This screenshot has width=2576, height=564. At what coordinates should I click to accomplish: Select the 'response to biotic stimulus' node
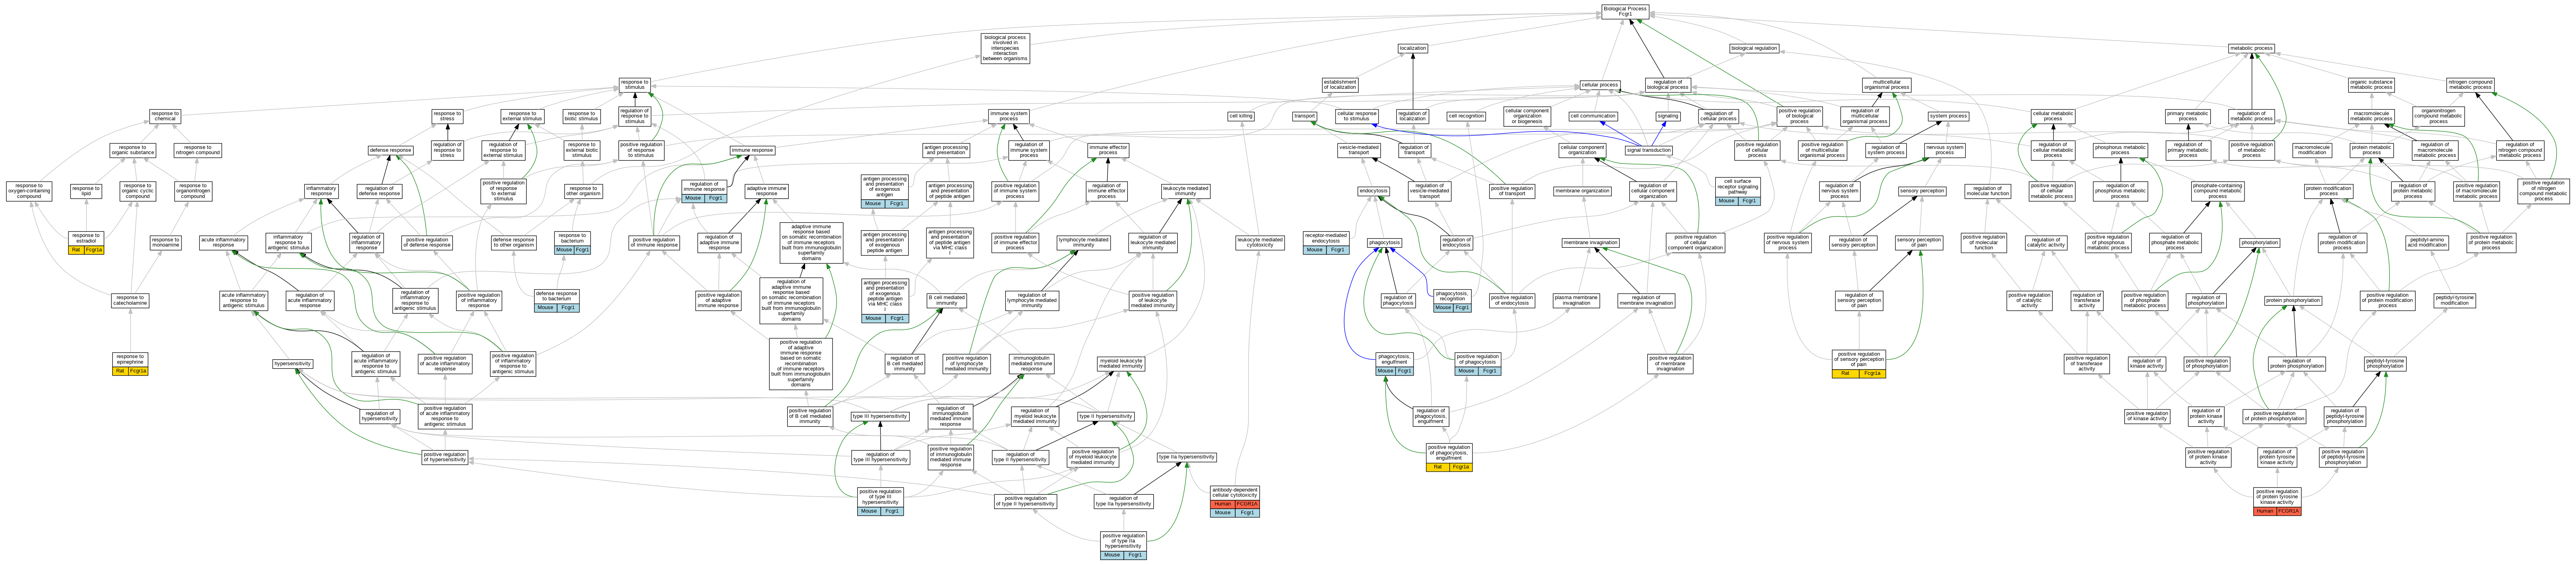coord(581,116)
